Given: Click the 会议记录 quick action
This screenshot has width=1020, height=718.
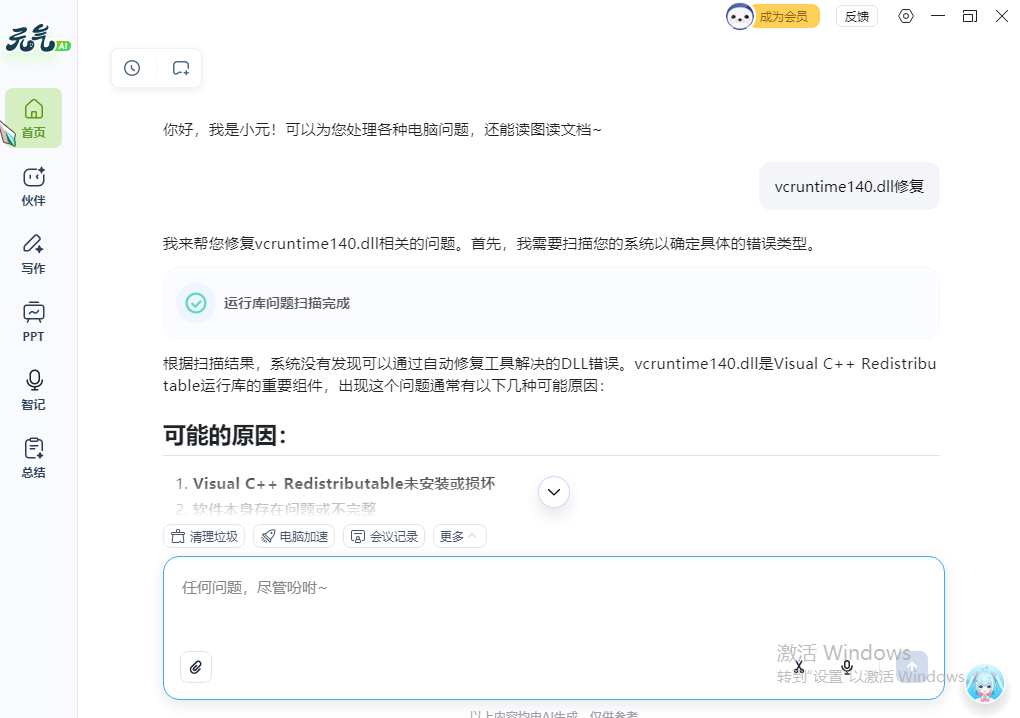Looking at the screenshot, I should (384, 537).
